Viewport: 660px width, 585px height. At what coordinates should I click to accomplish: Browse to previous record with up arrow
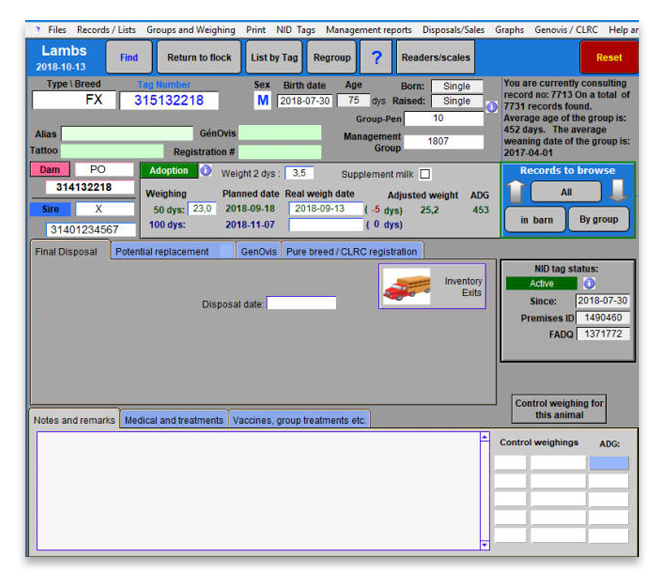(x=515, y=192)
